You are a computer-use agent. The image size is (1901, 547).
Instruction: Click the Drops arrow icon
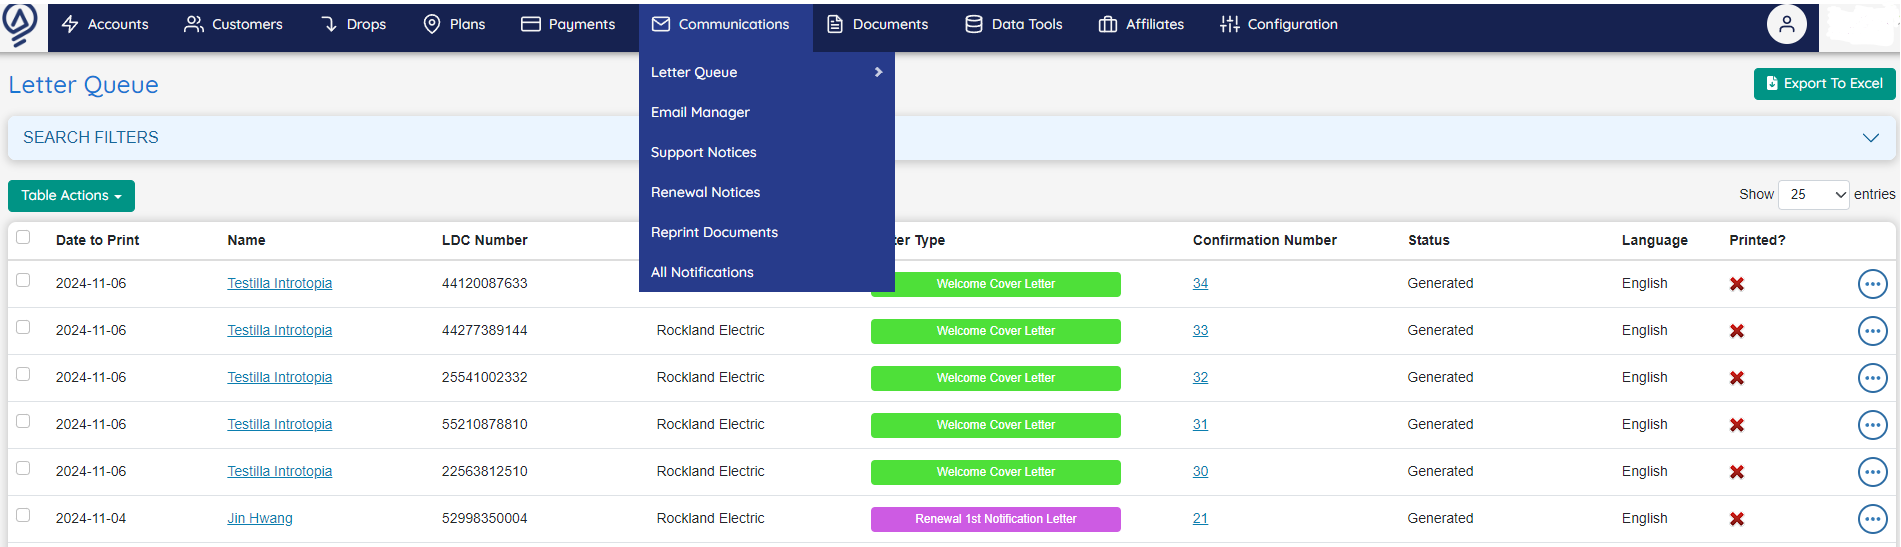click(329, 24)
